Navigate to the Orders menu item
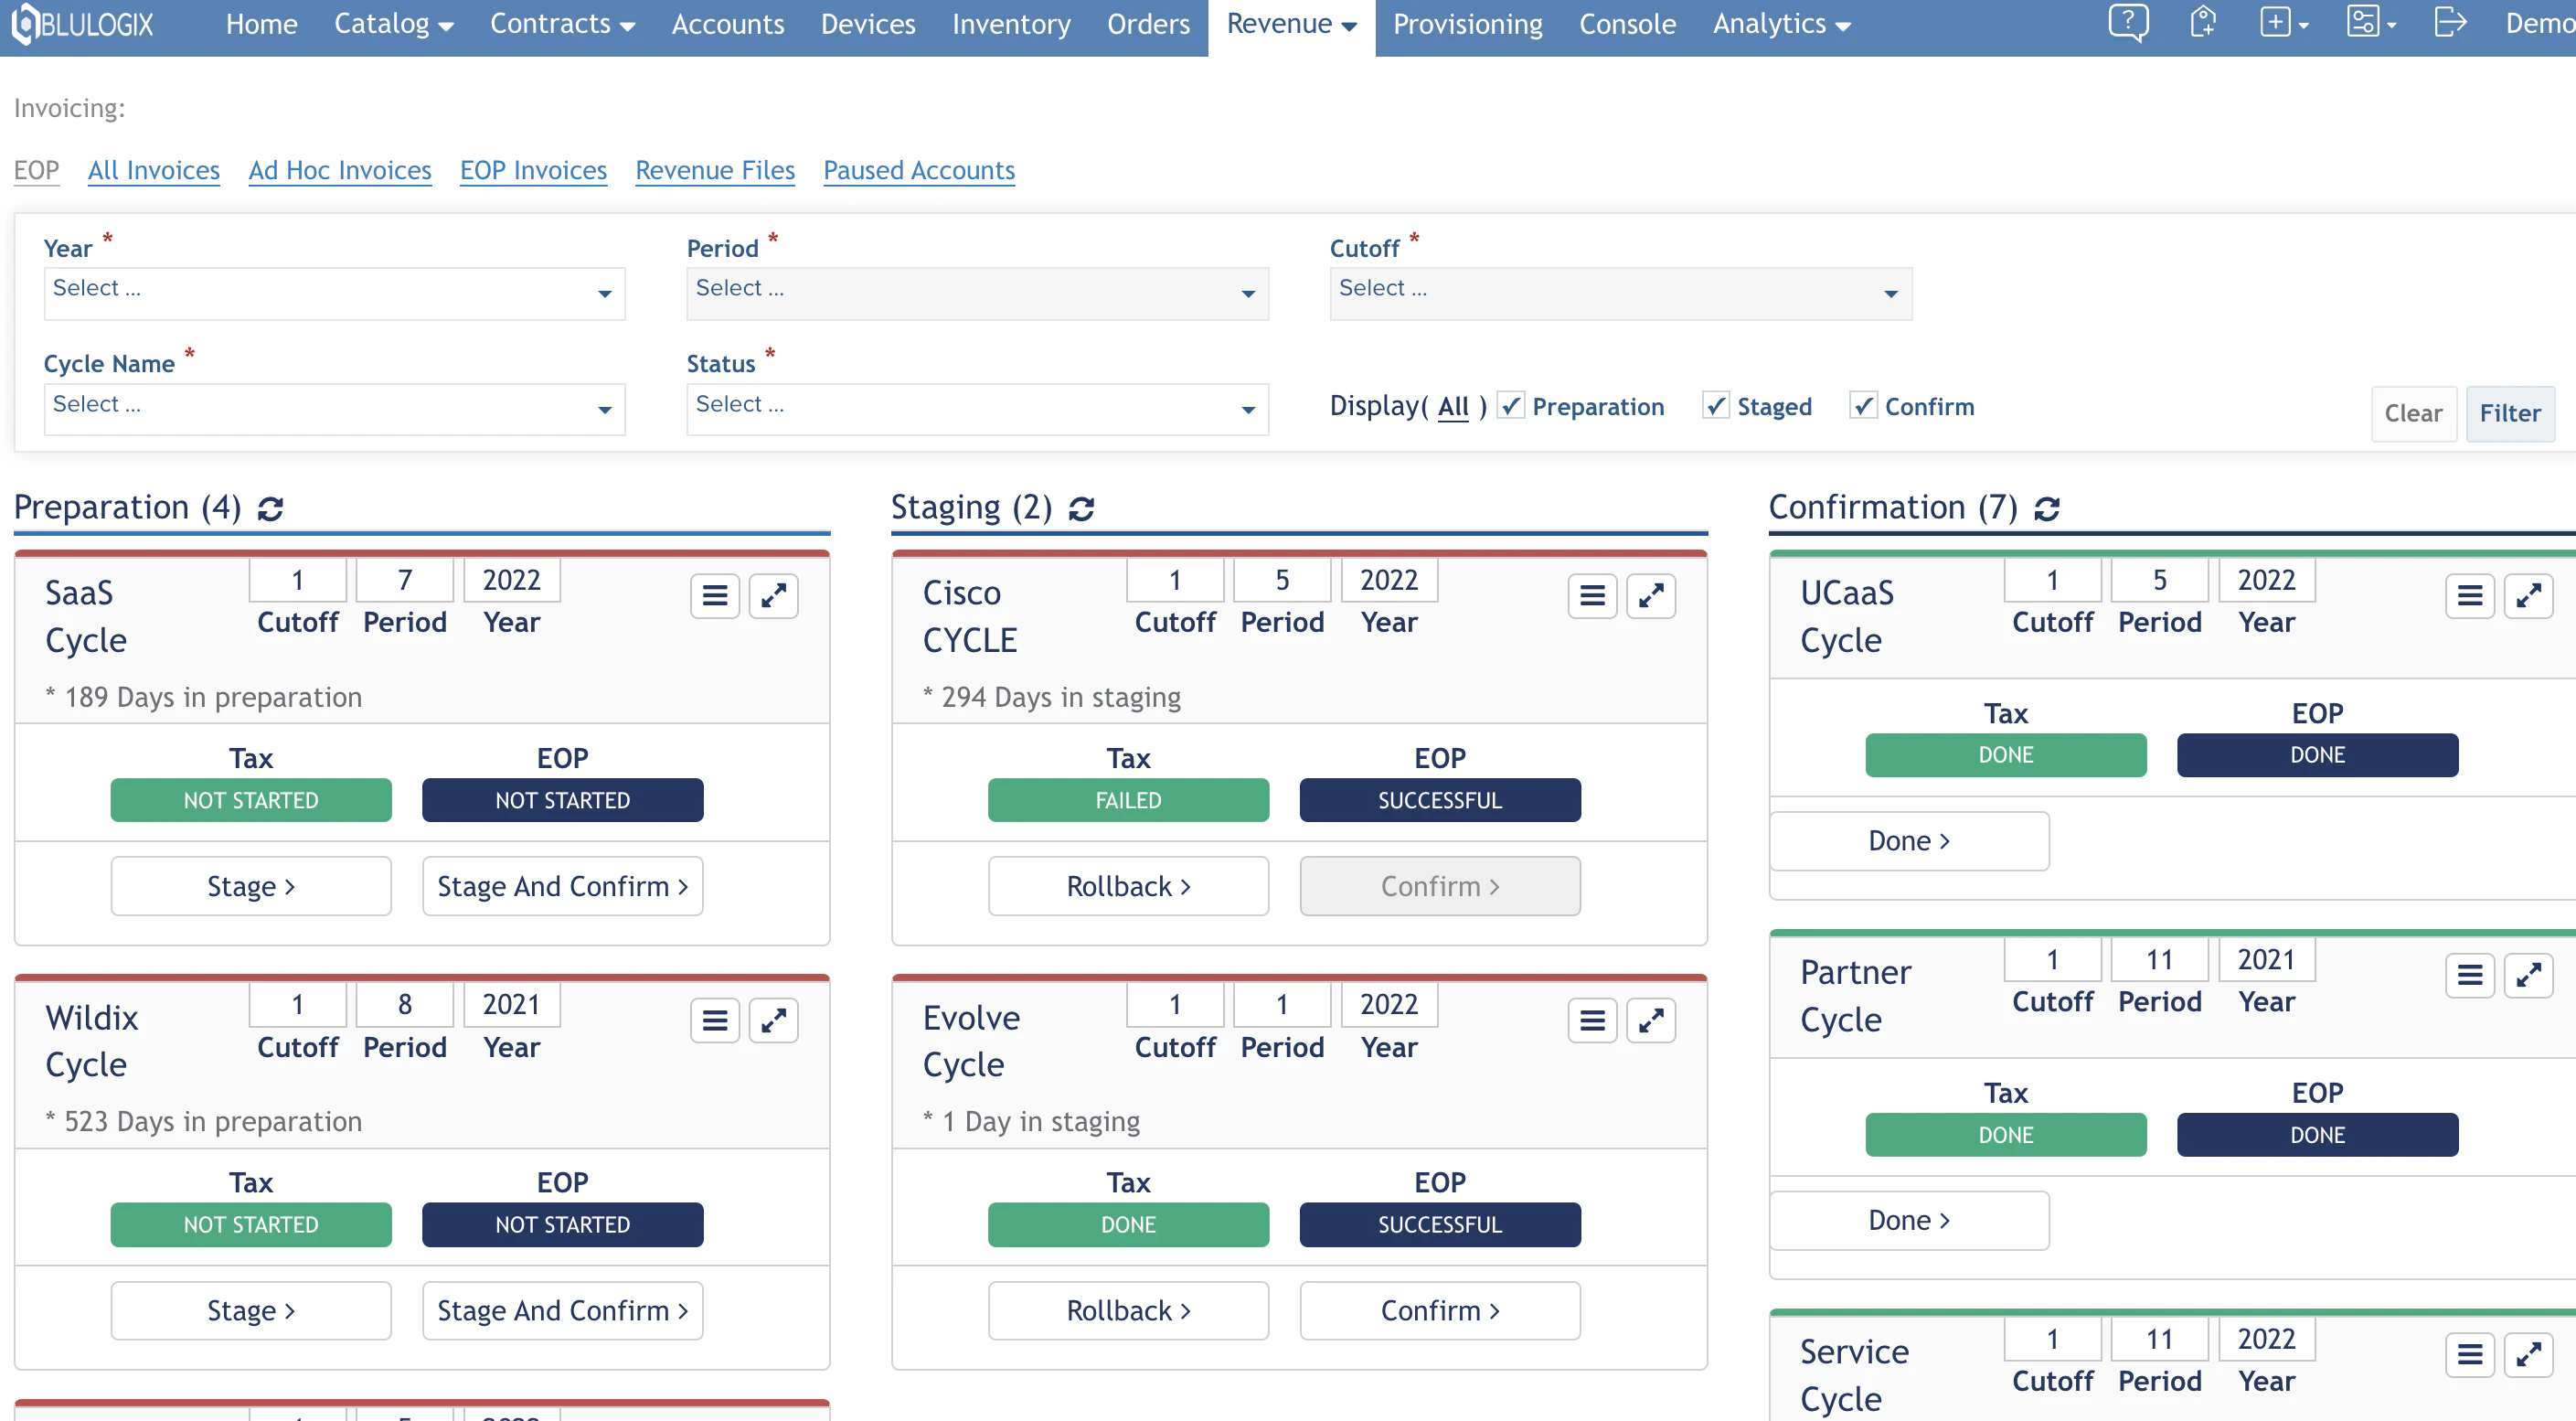The image size is (2576, 1421). pyautogui.click(x=1147, y=23)
